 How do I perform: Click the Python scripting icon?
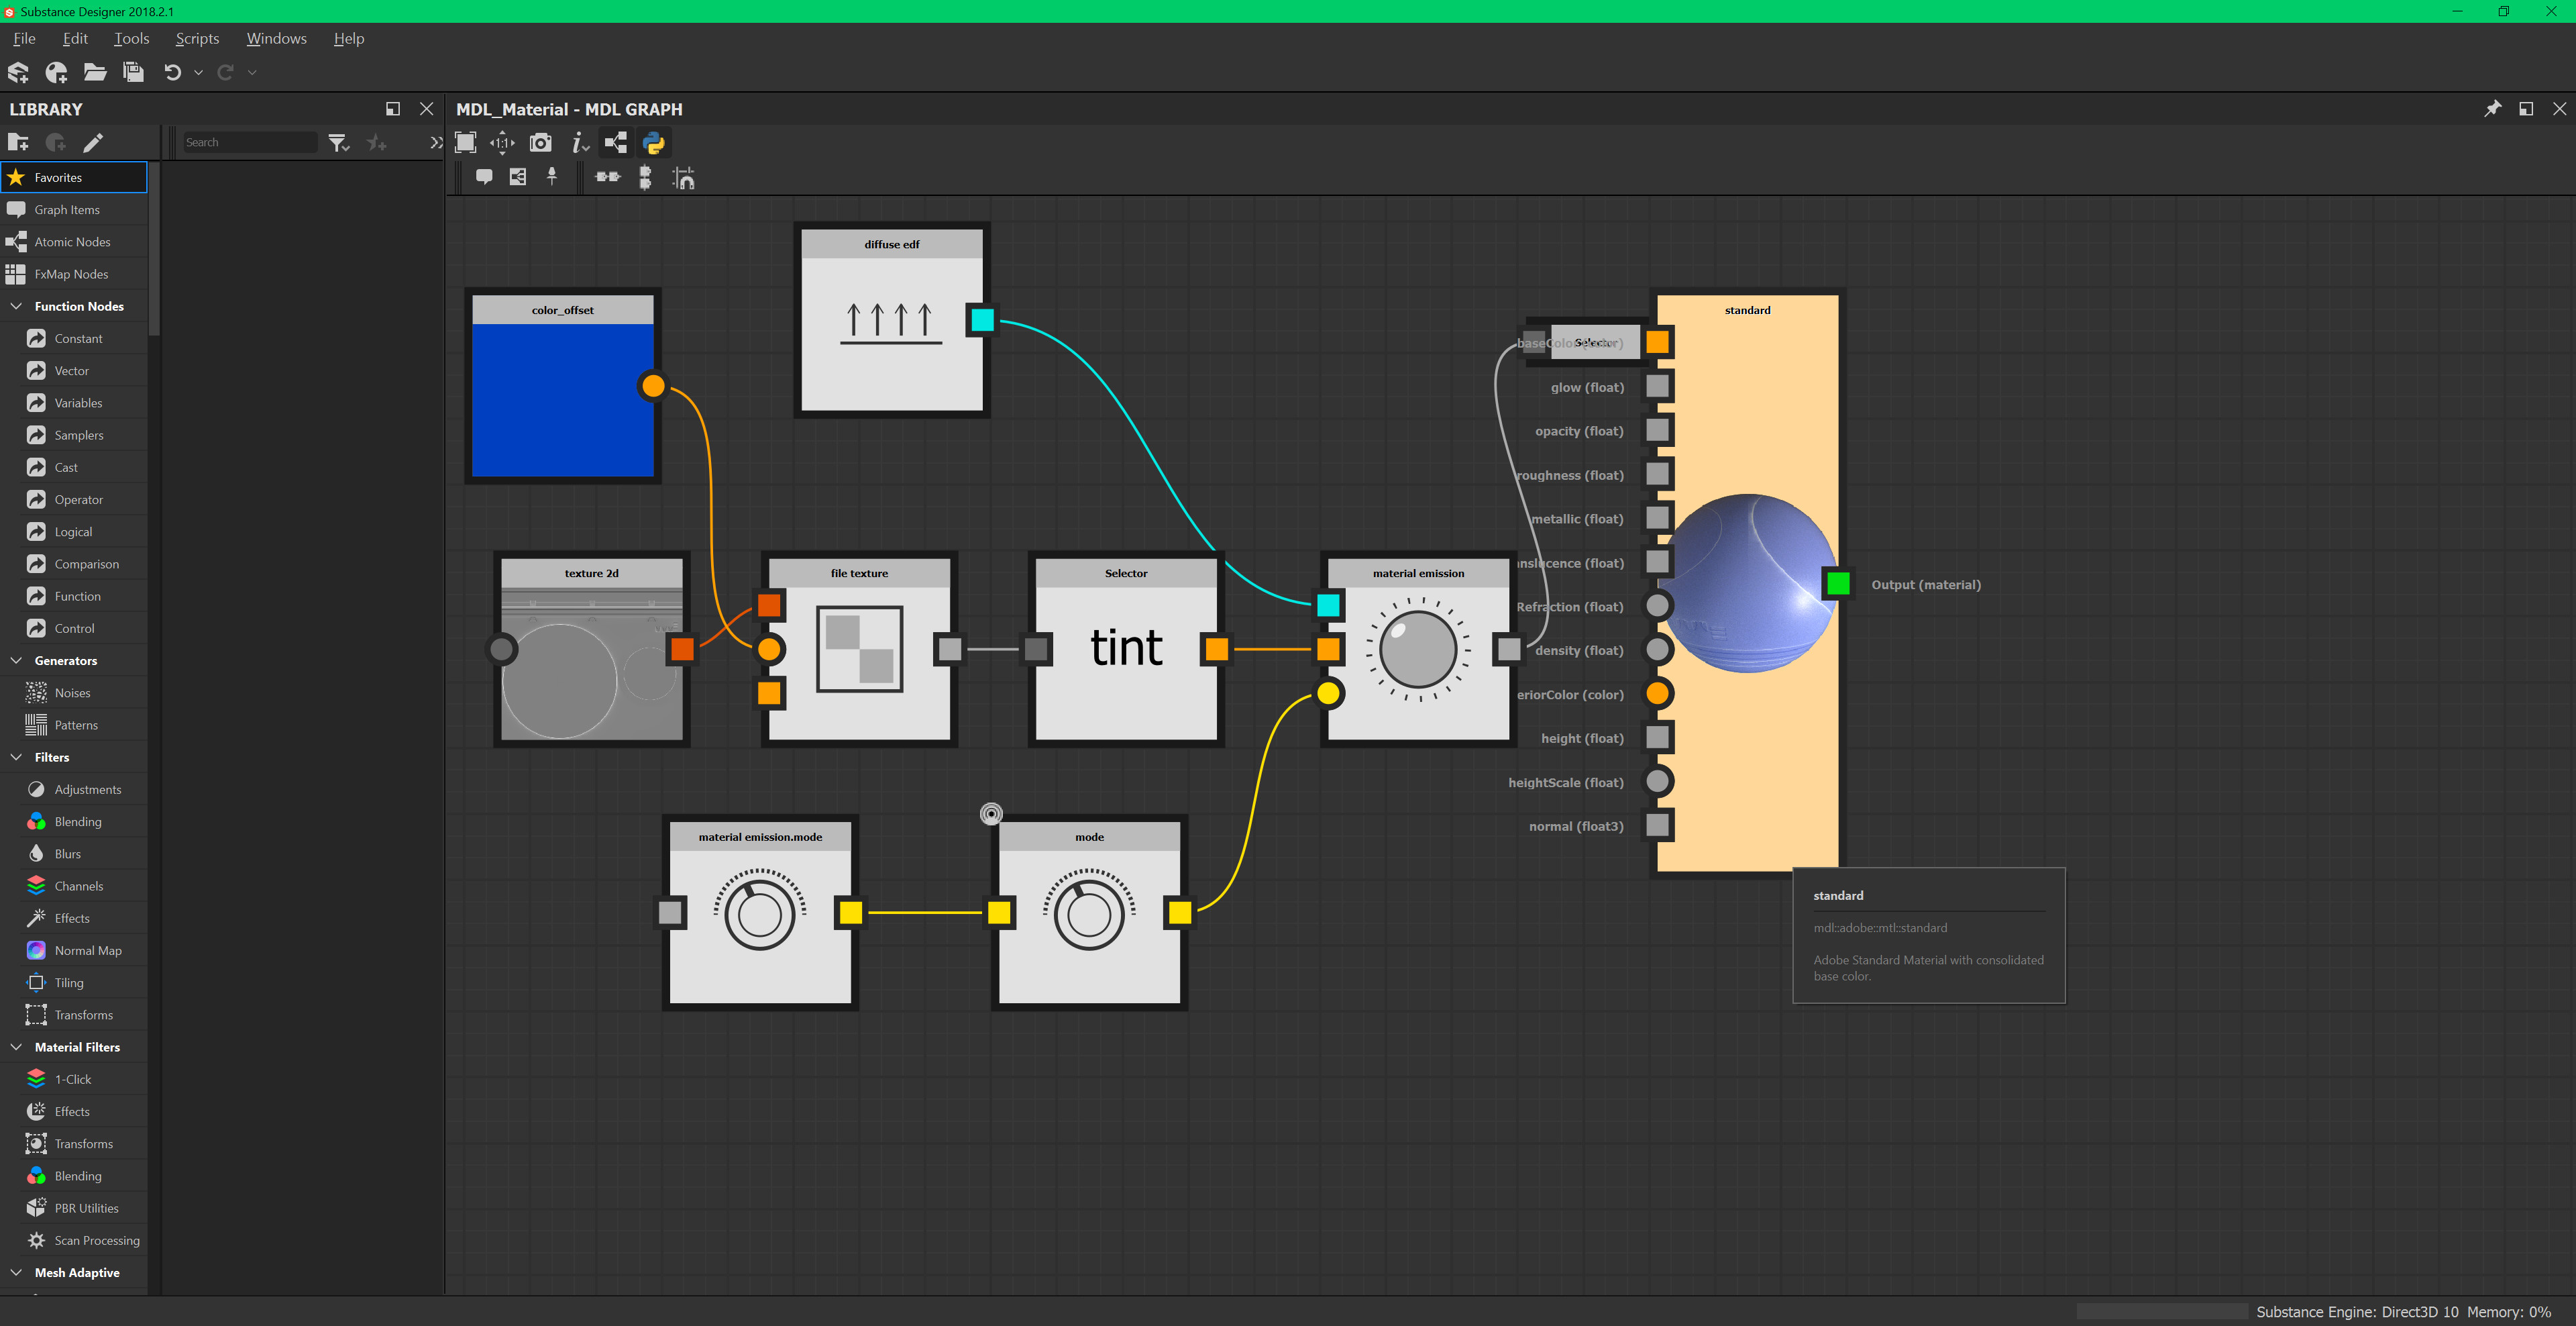pos(654,143)
